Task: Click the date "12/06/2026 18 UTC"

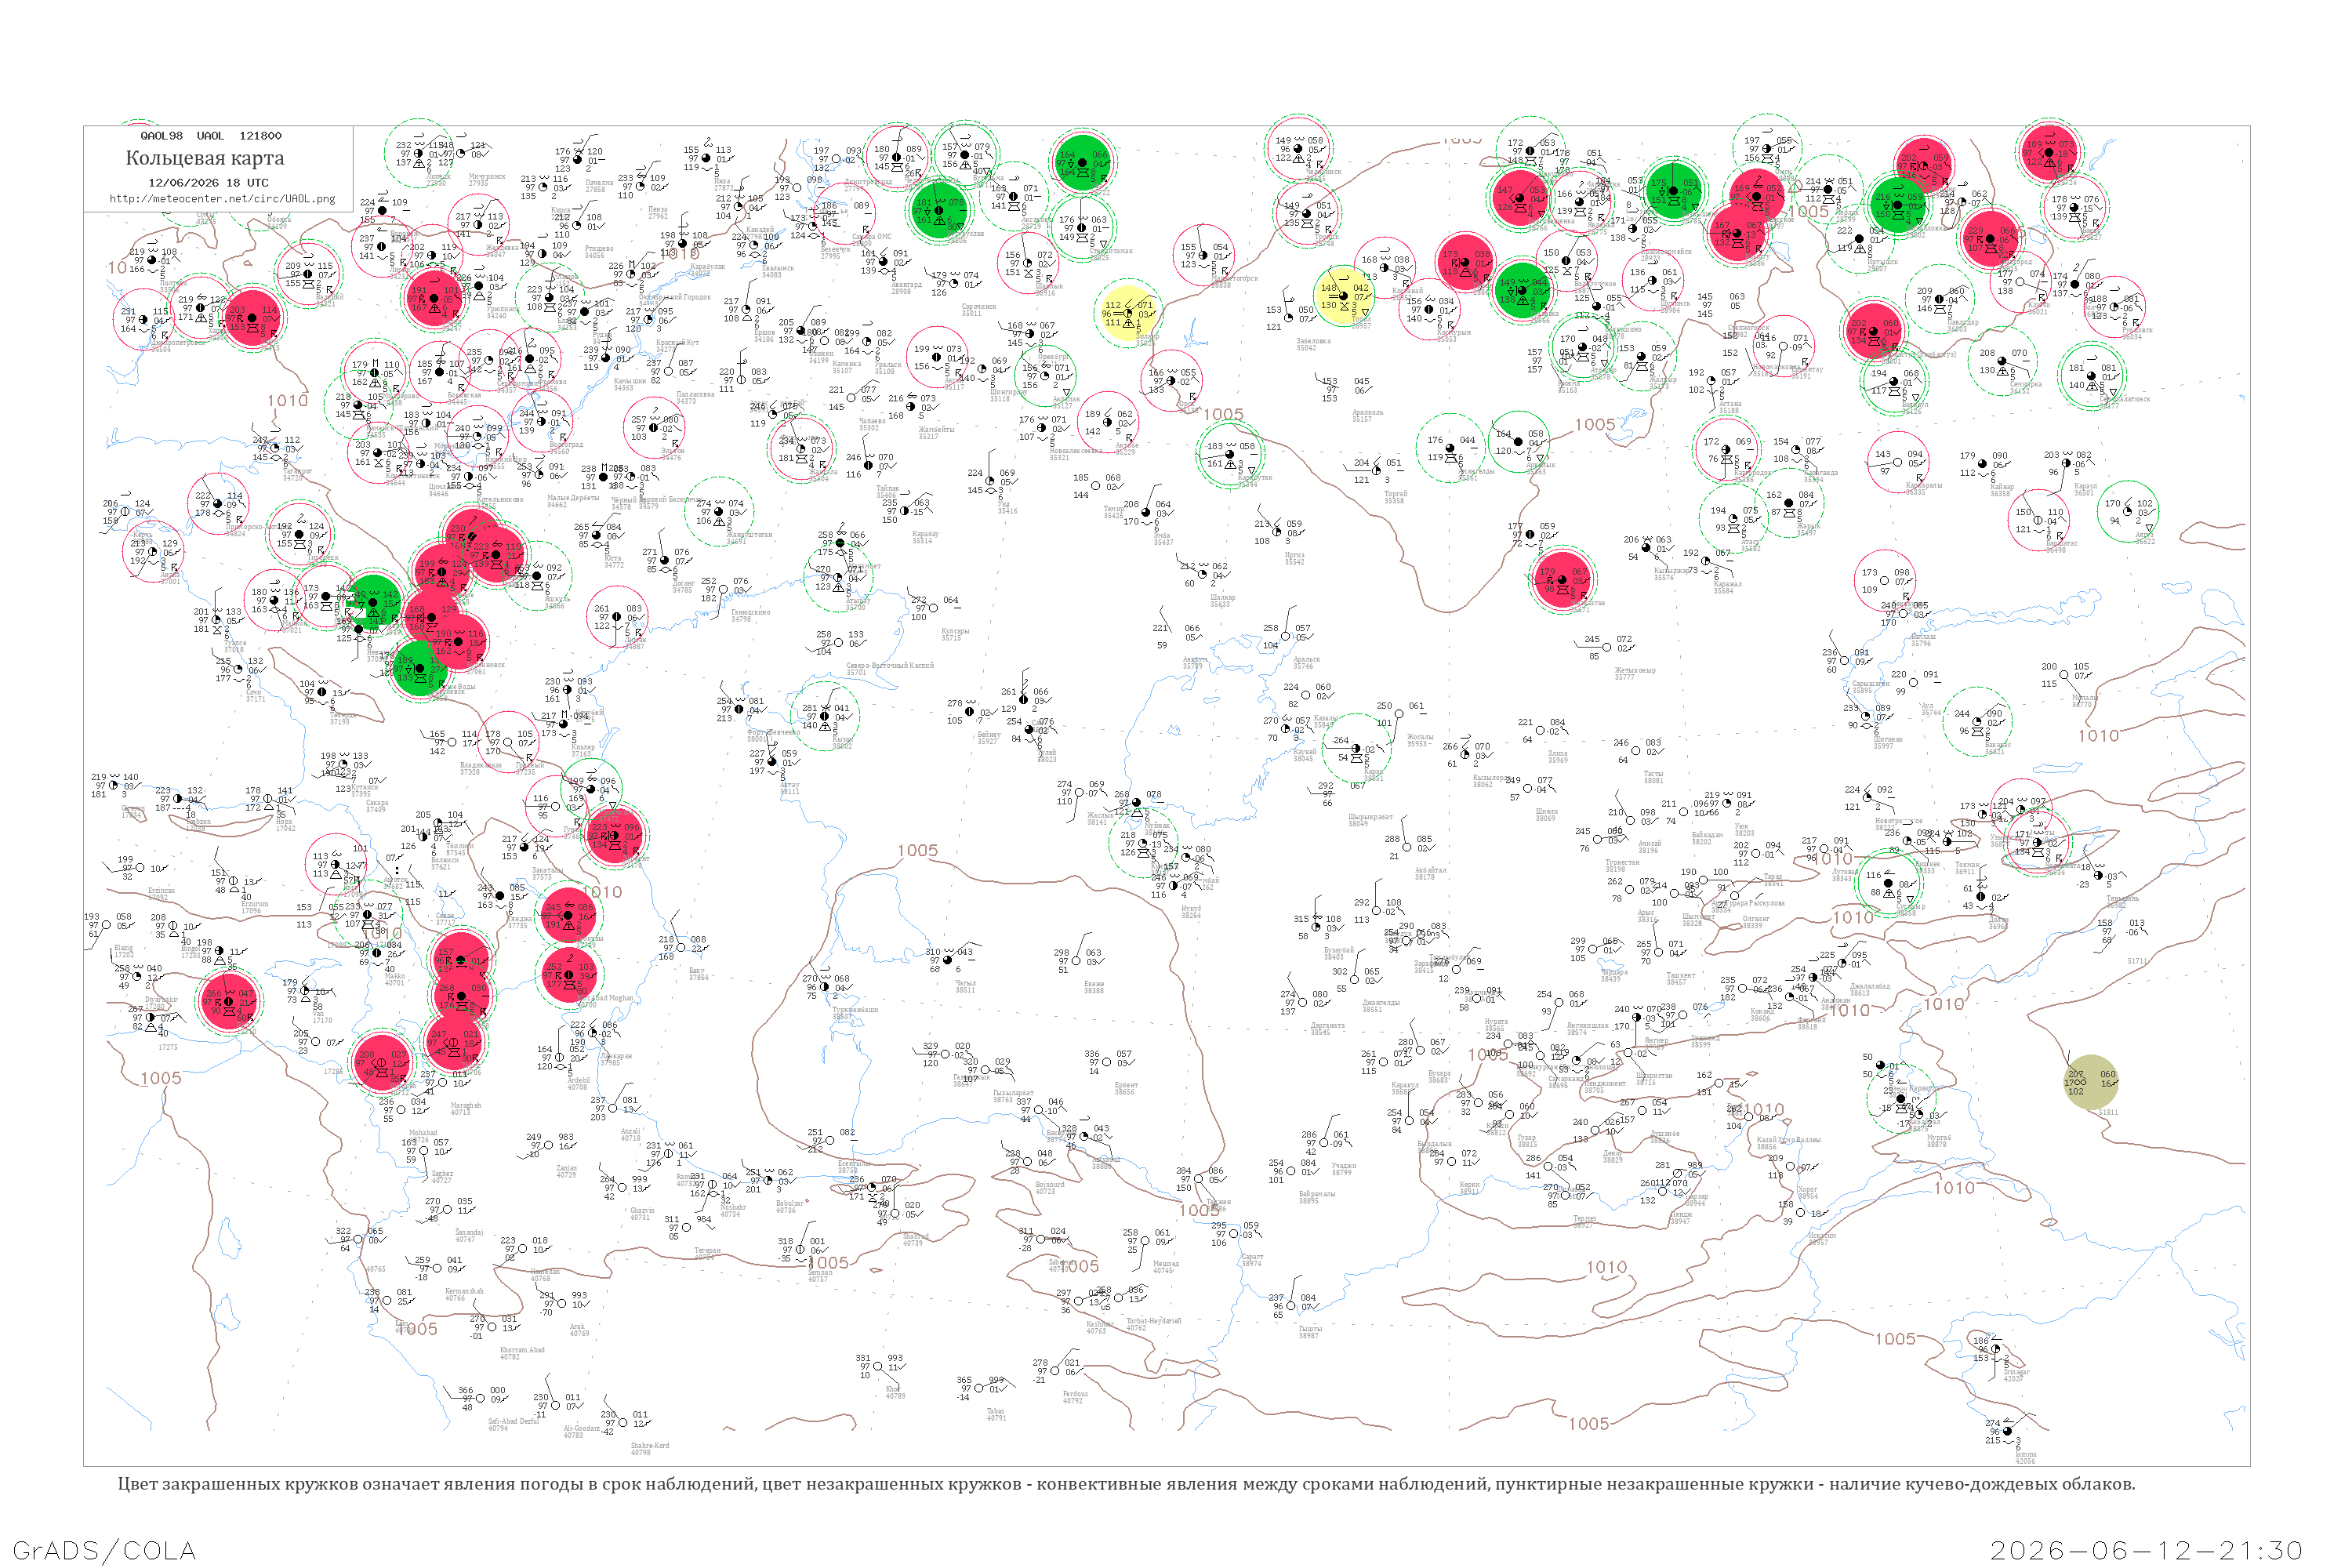Action: point(208,183)
